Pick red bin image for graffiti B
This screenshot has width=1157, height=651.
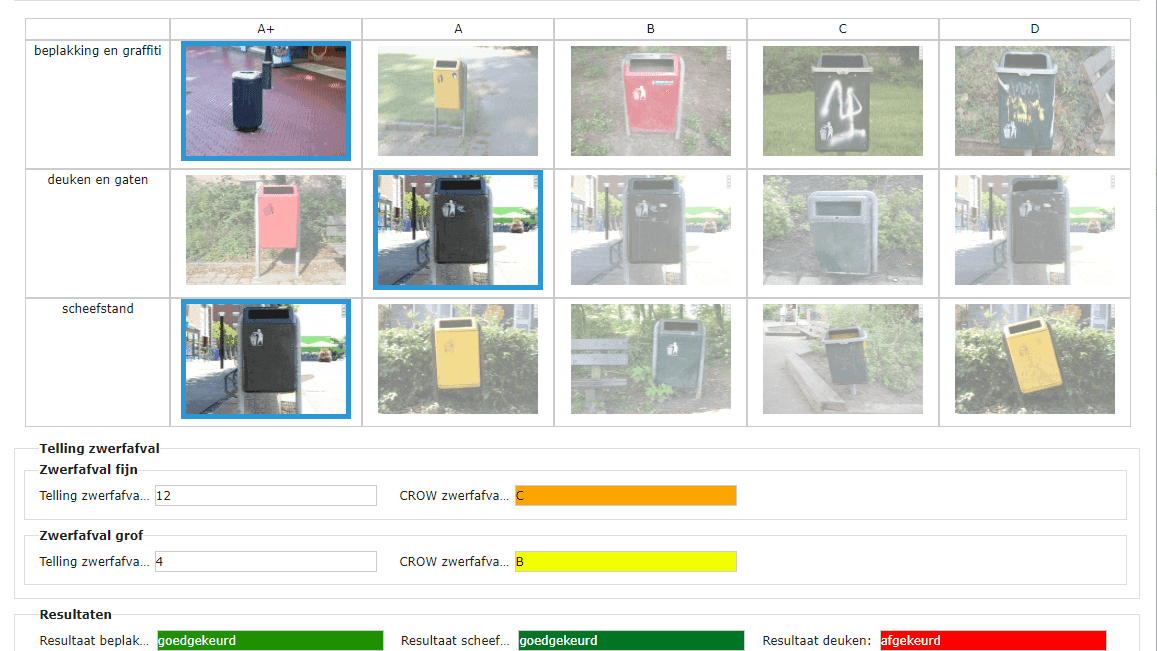[x=650, y=101]
